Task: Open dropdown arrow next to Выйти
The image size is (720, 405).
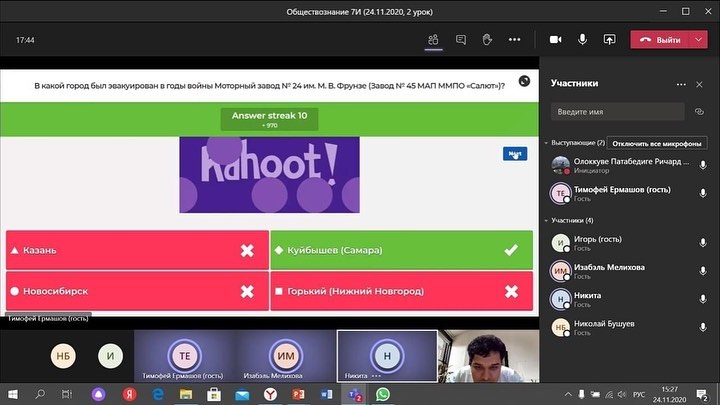Action: (x=698, y=40)
